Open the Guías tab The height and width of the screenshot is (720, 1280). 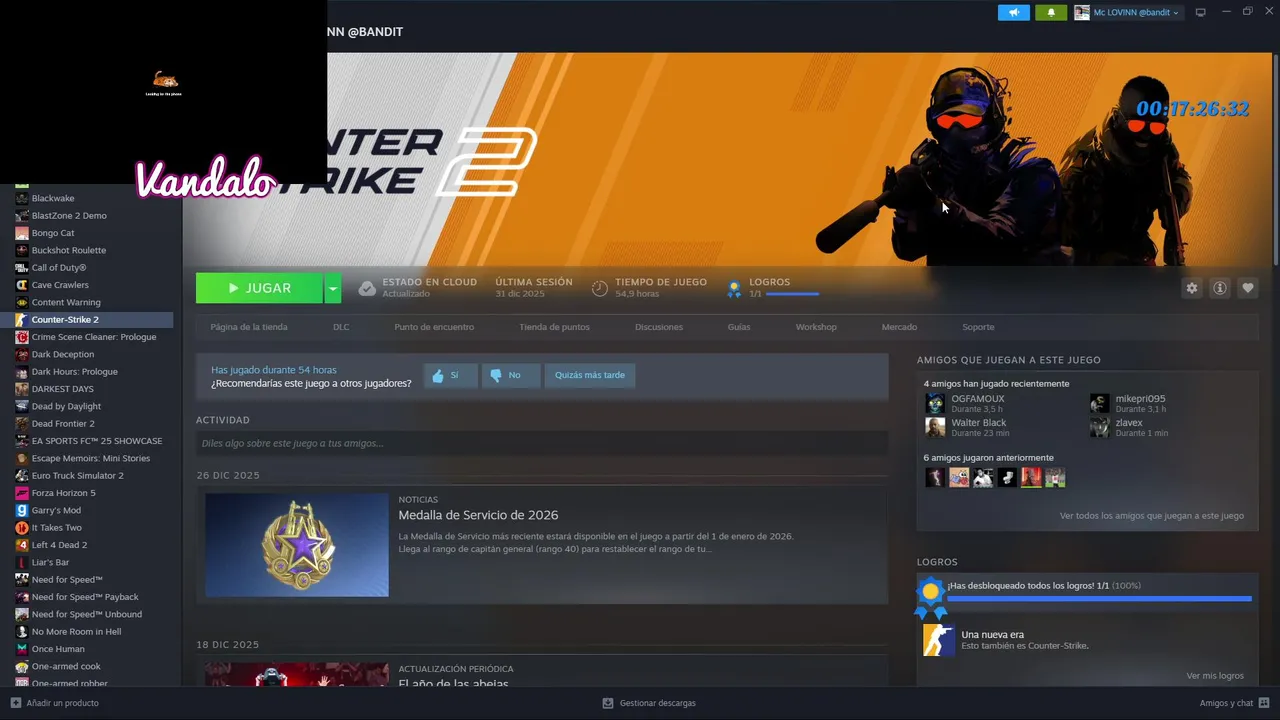[x=739, y=327]
